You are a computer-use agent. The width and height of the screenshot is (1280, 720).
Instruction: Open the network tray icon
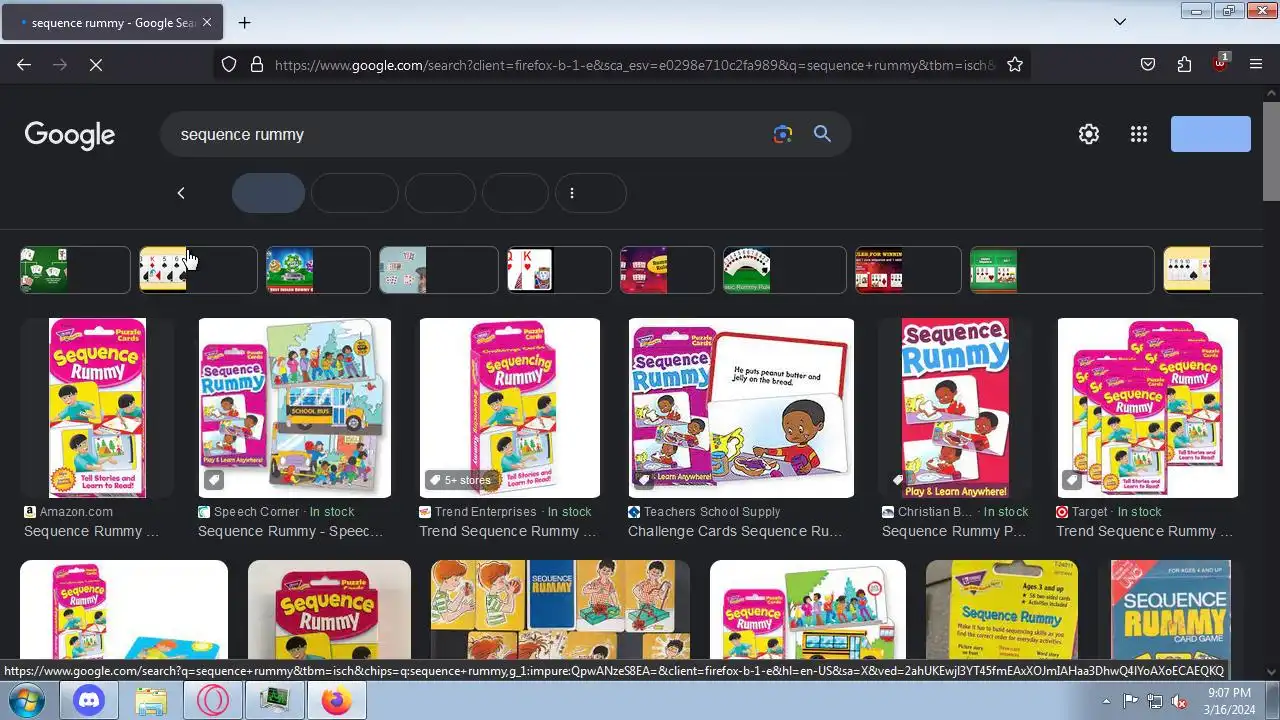(x=1155, y=701)
